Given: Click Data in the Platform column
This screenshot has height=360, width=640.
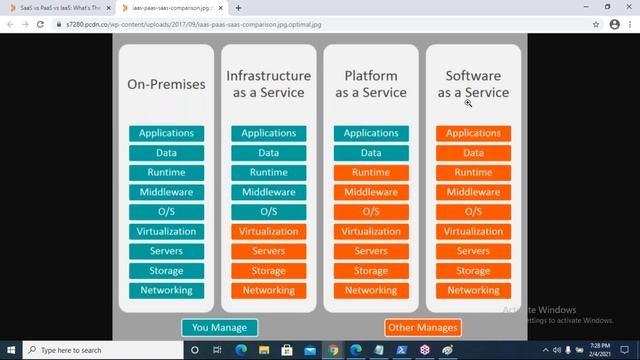Looking at the screenshot, I should [371, 153].
